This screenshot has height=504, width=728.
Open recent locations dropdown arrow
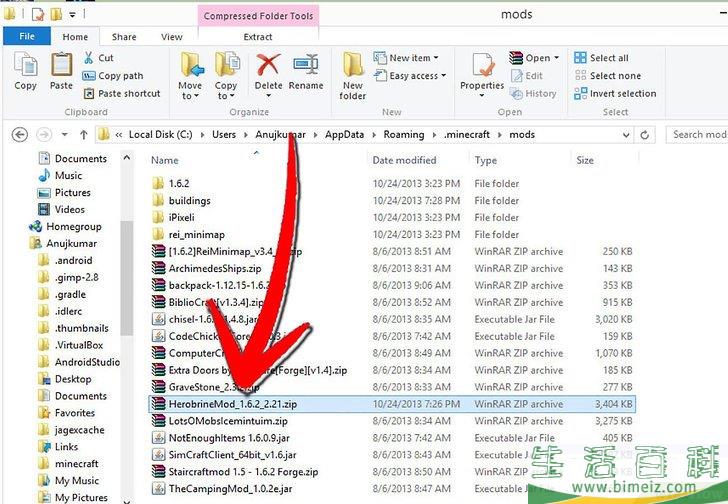pos(64,135)
